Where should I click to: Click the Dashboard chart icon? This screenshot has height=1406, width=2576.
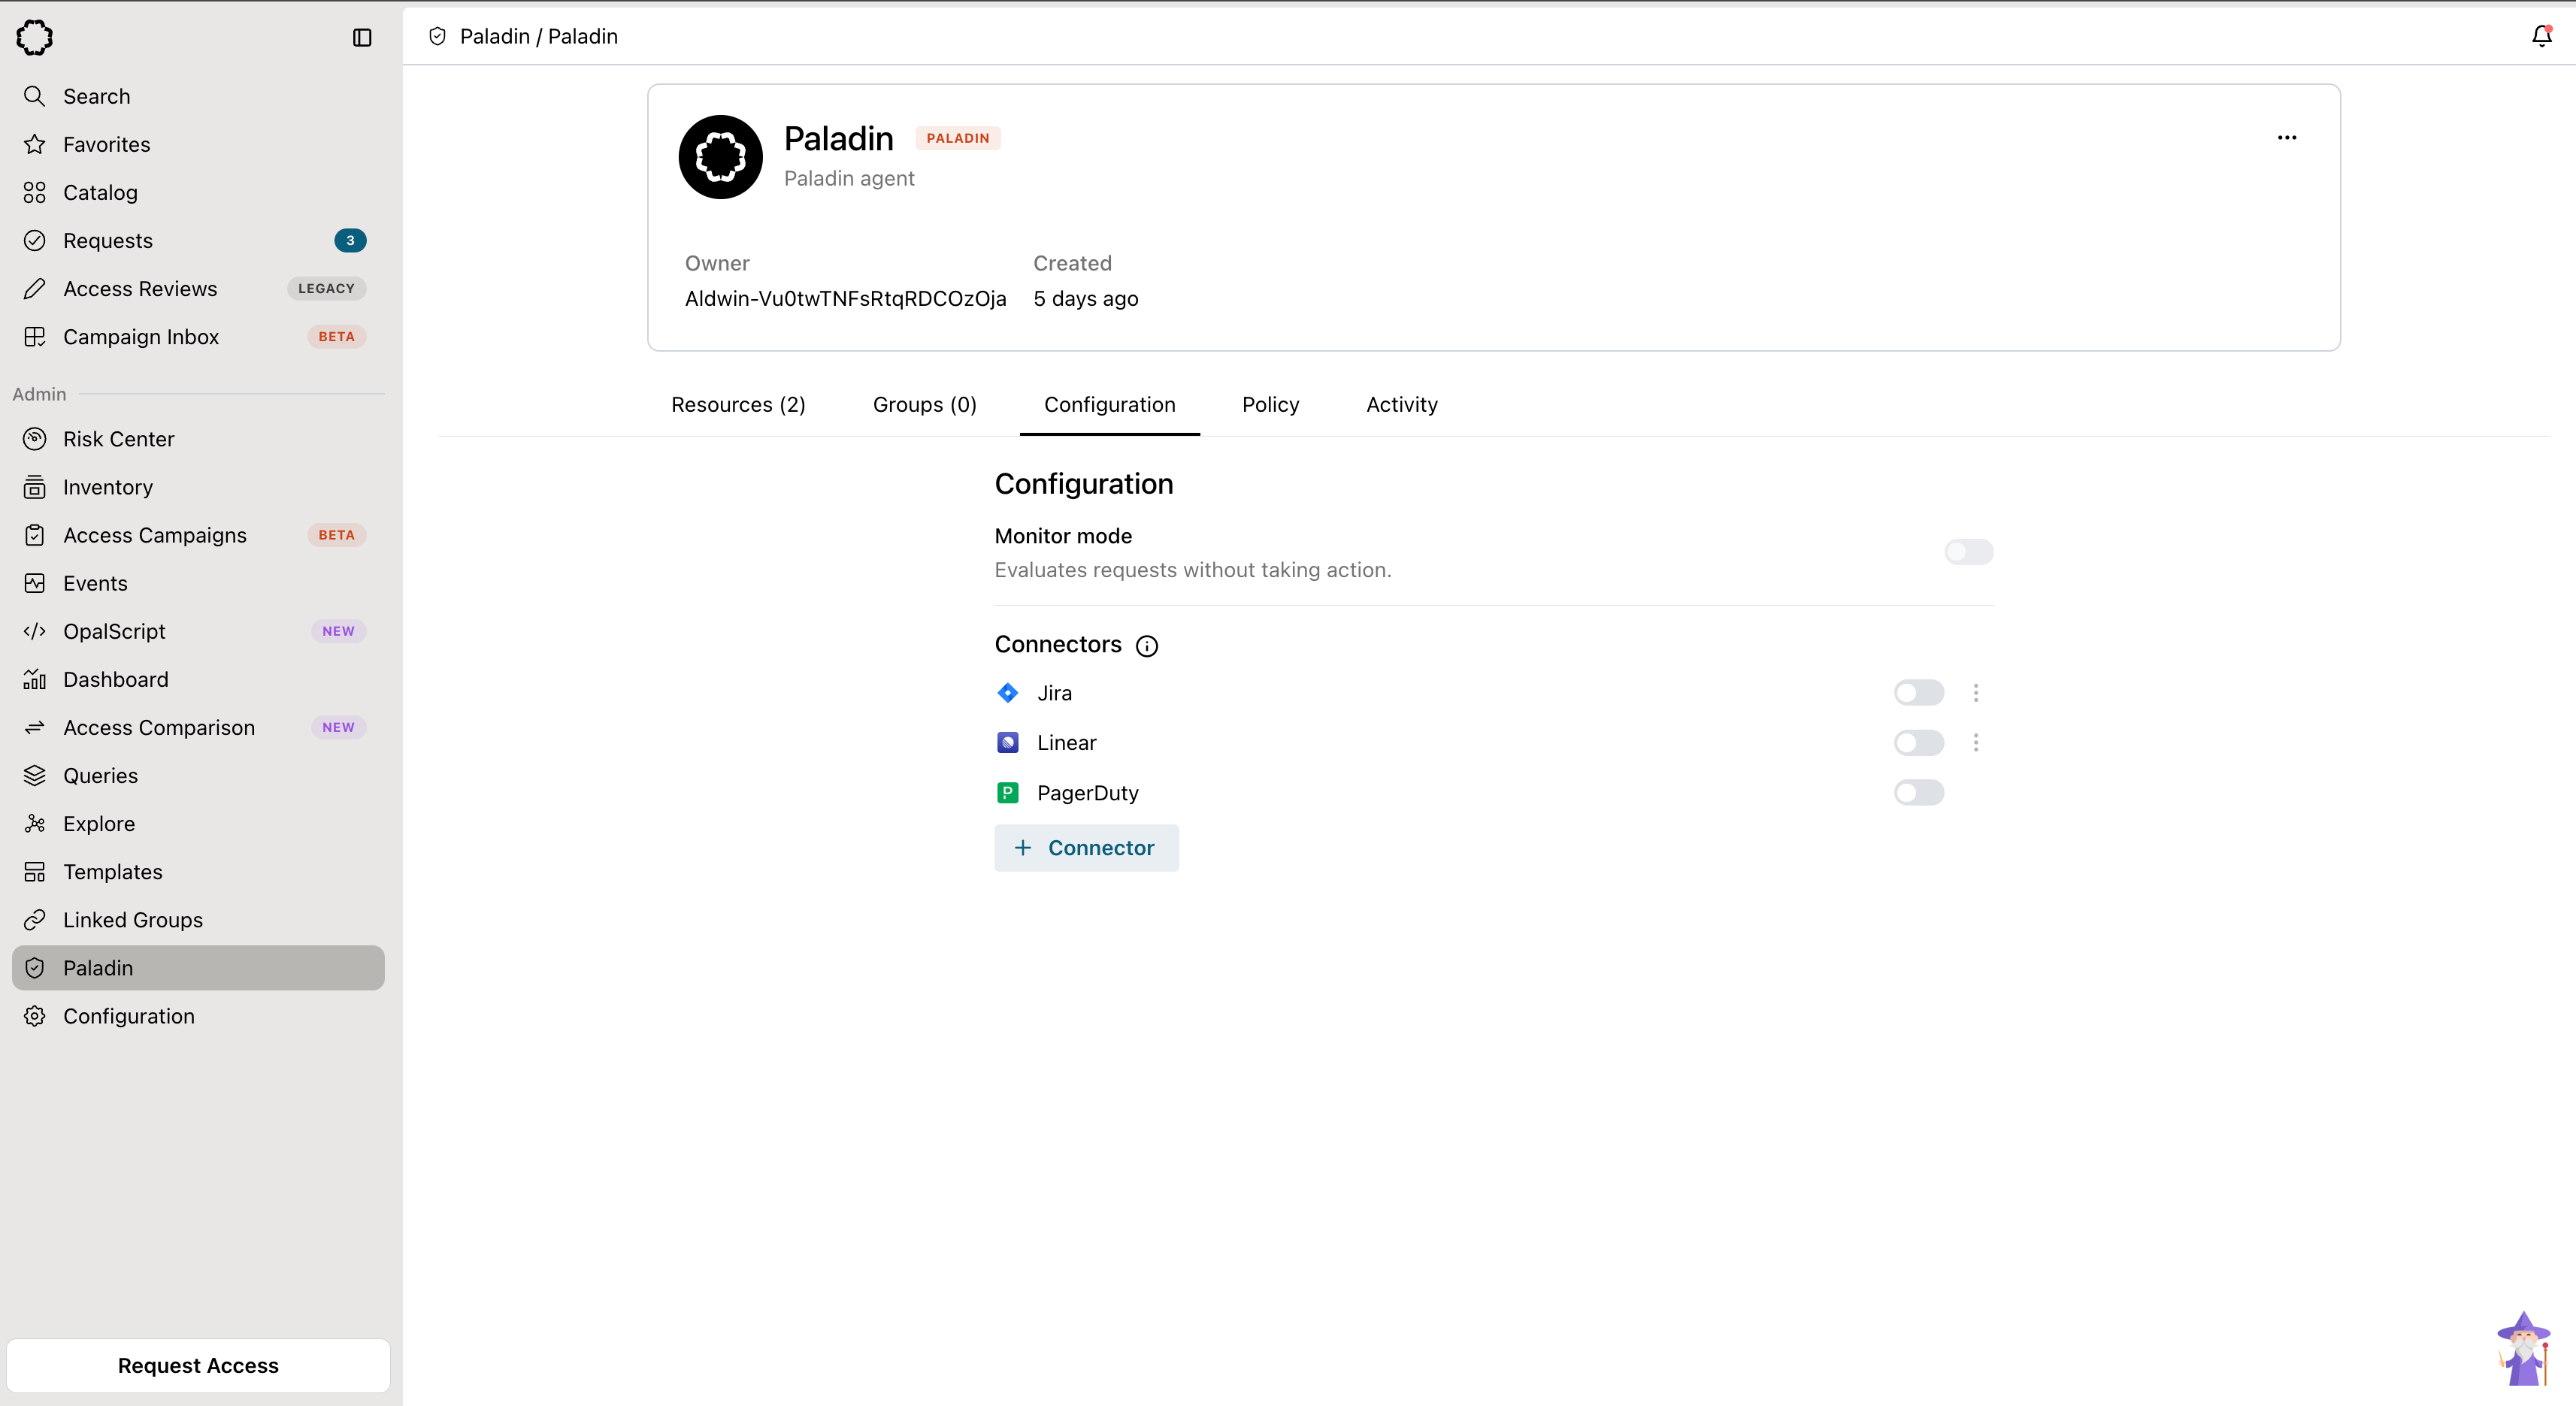pyautogui.click(x=35, y=679)
